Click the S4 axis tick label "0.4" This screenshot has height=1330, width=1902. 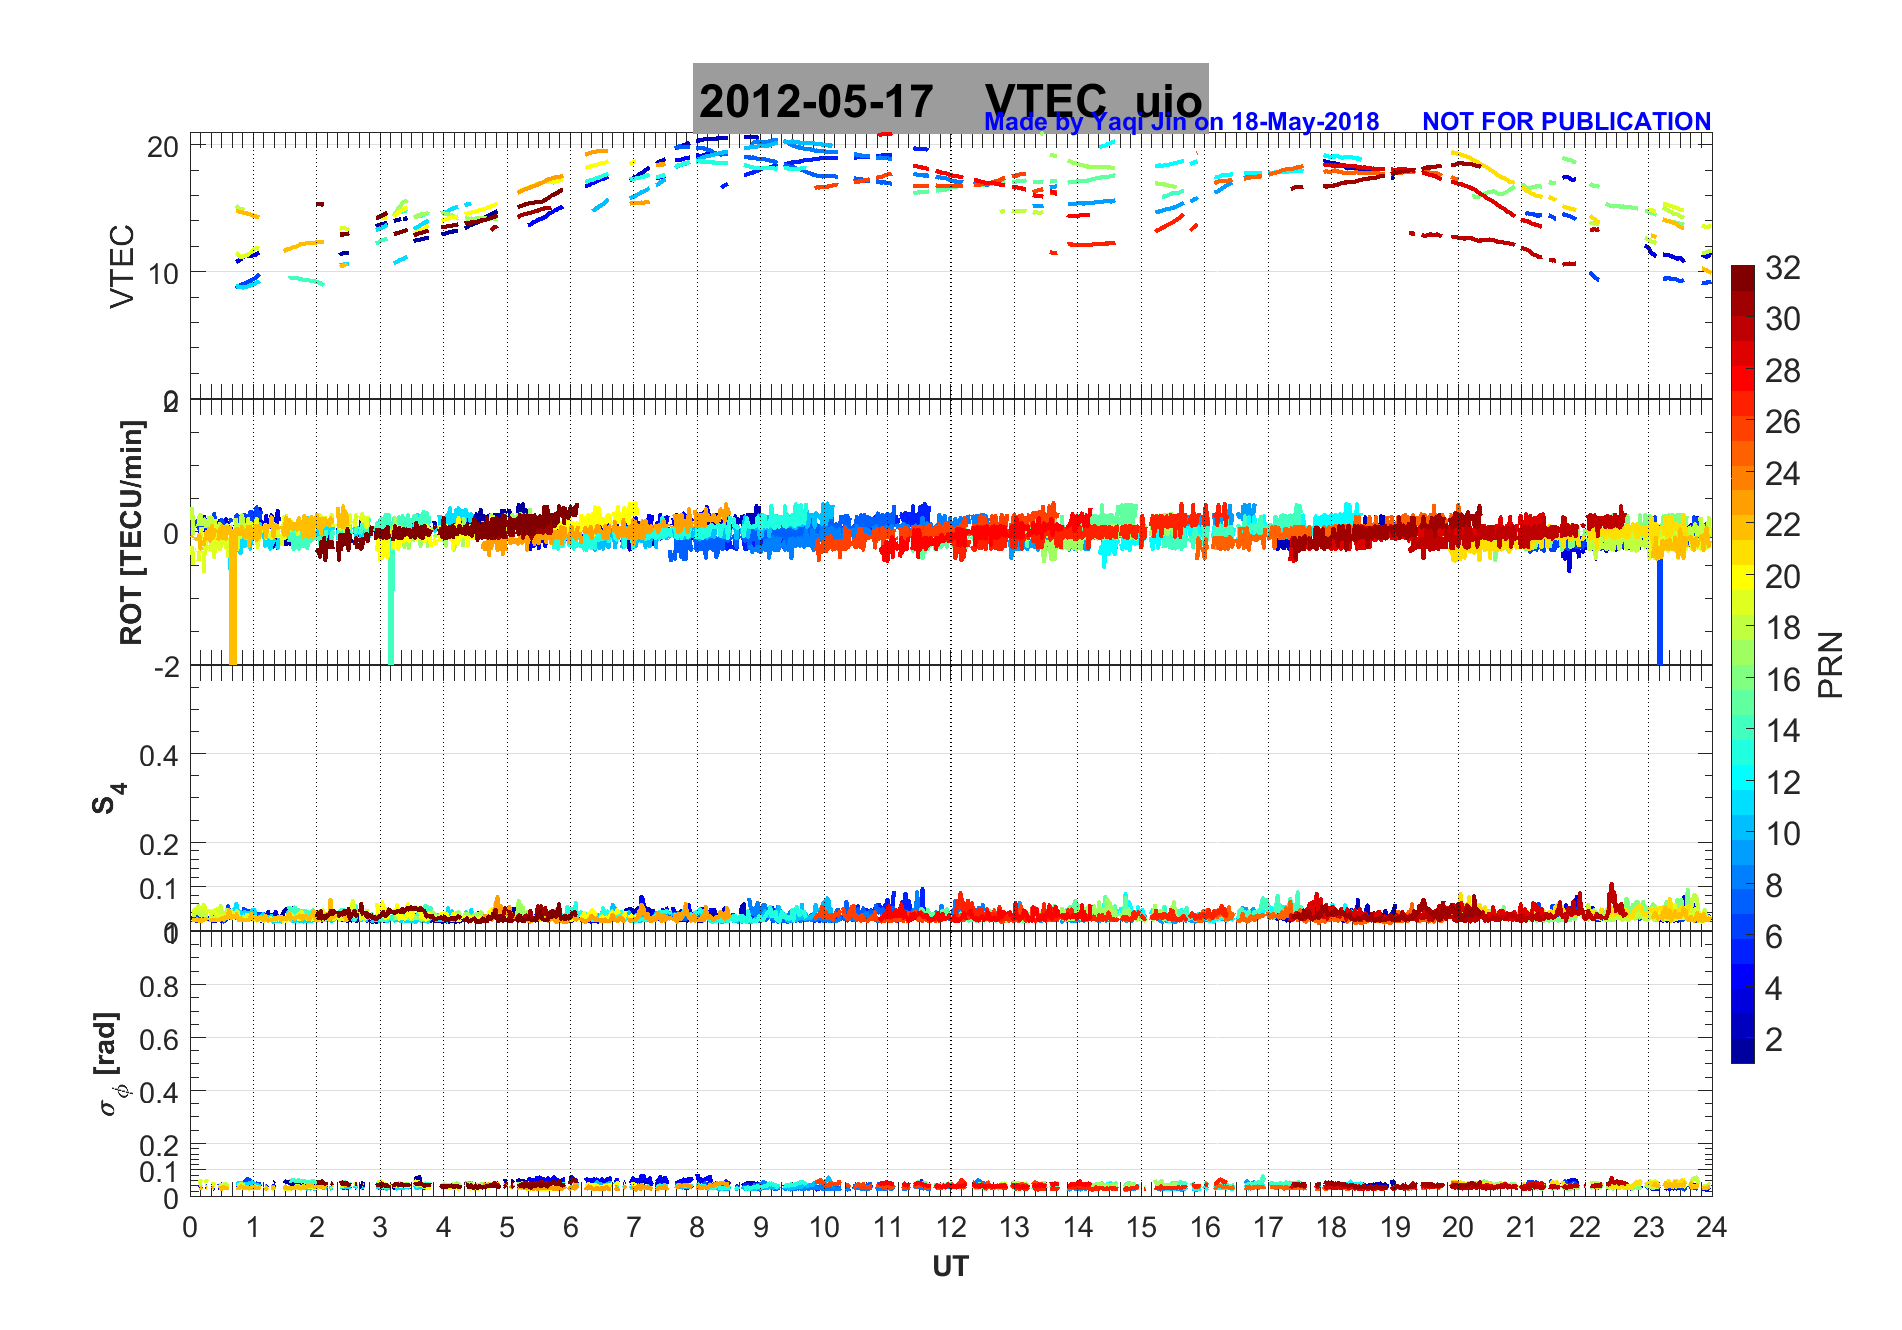[x=160, y=756]
